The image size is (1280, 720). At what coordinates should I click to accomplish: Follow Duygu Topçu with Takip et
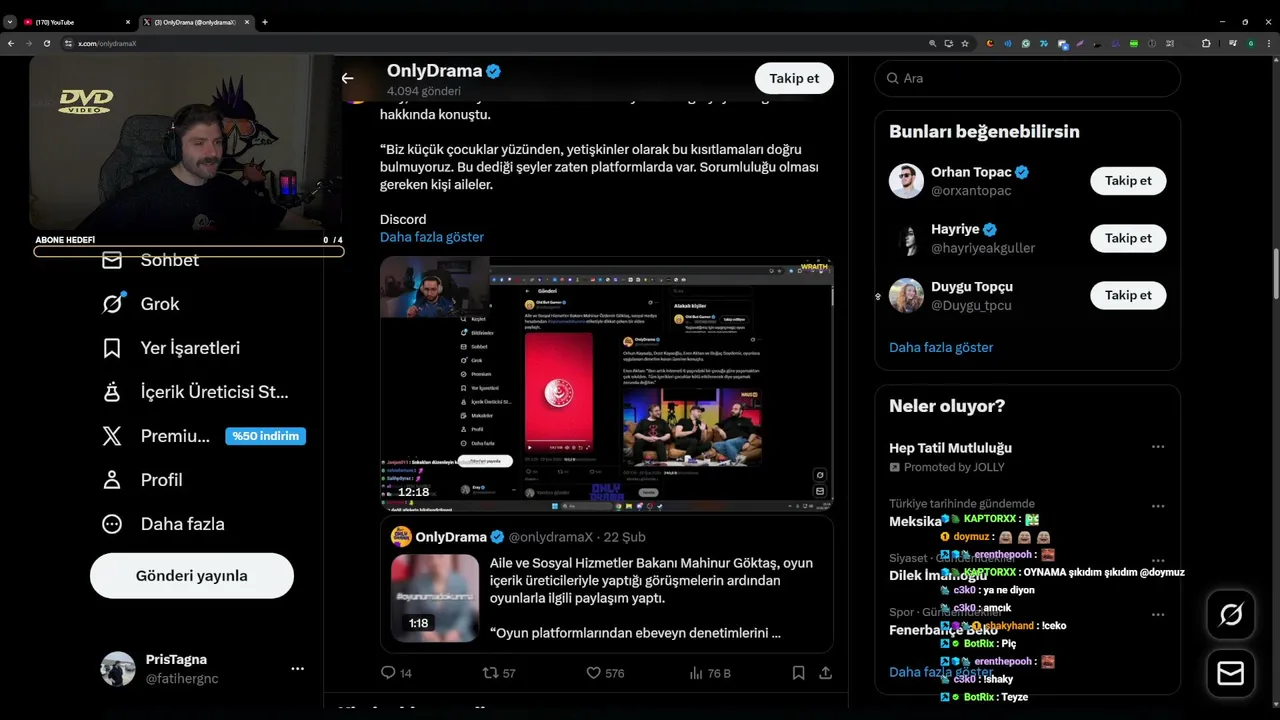point(1128,295)
